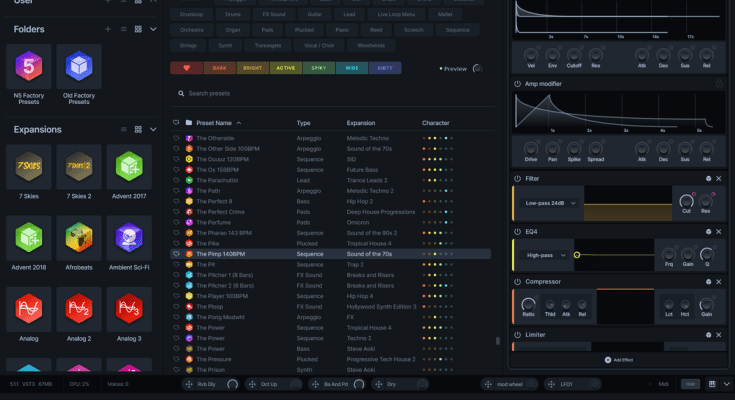Sort presets by the Type column
Screen dimensions: 735x400
304,123
